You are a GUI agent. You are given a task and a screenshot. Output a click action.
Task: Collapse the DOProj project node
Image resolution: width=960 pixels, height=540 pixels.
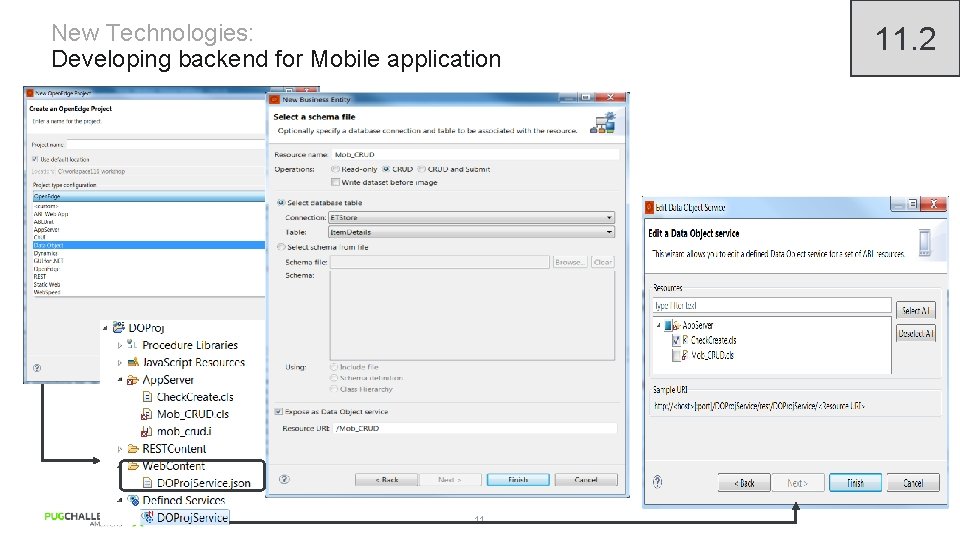coord(105,328)
